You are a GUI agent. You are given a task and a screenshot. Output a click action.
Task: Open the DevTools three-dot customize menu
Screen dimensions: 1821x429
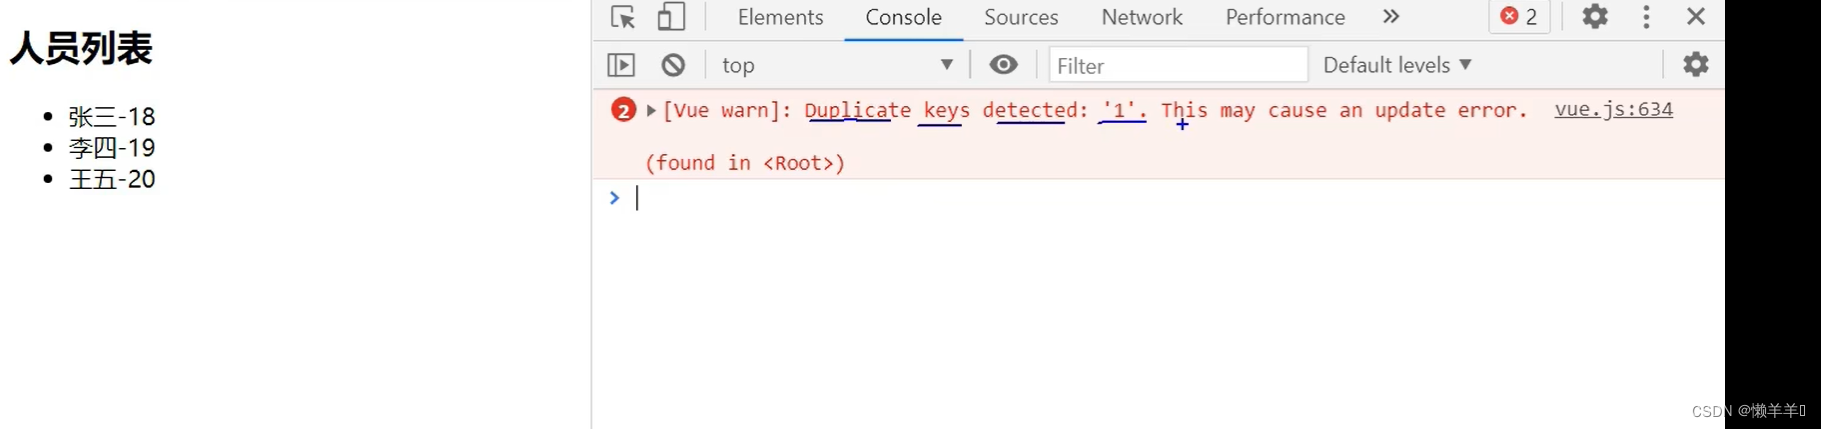1646,17
